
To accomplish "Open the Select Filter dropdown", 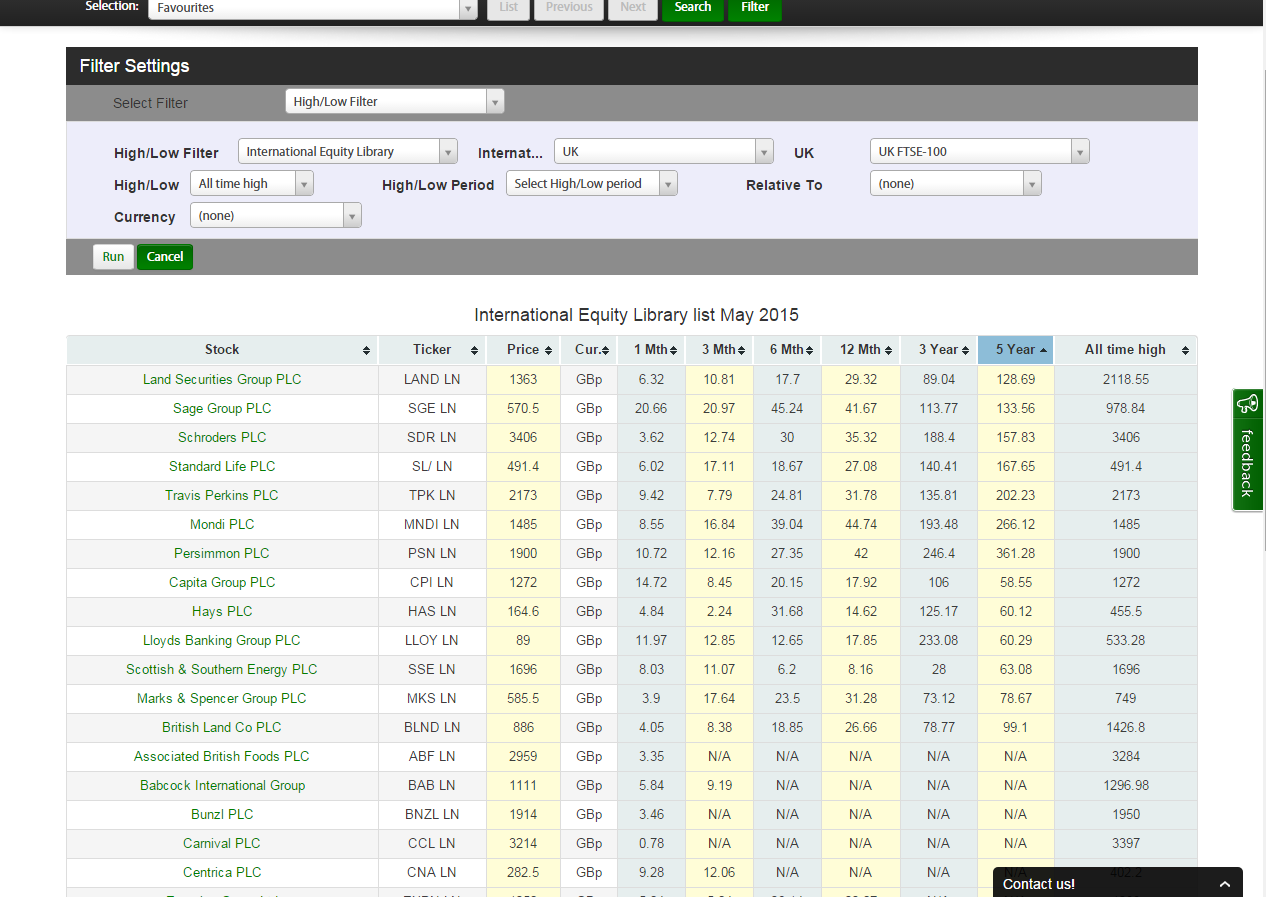I will (x=394, y=102).
